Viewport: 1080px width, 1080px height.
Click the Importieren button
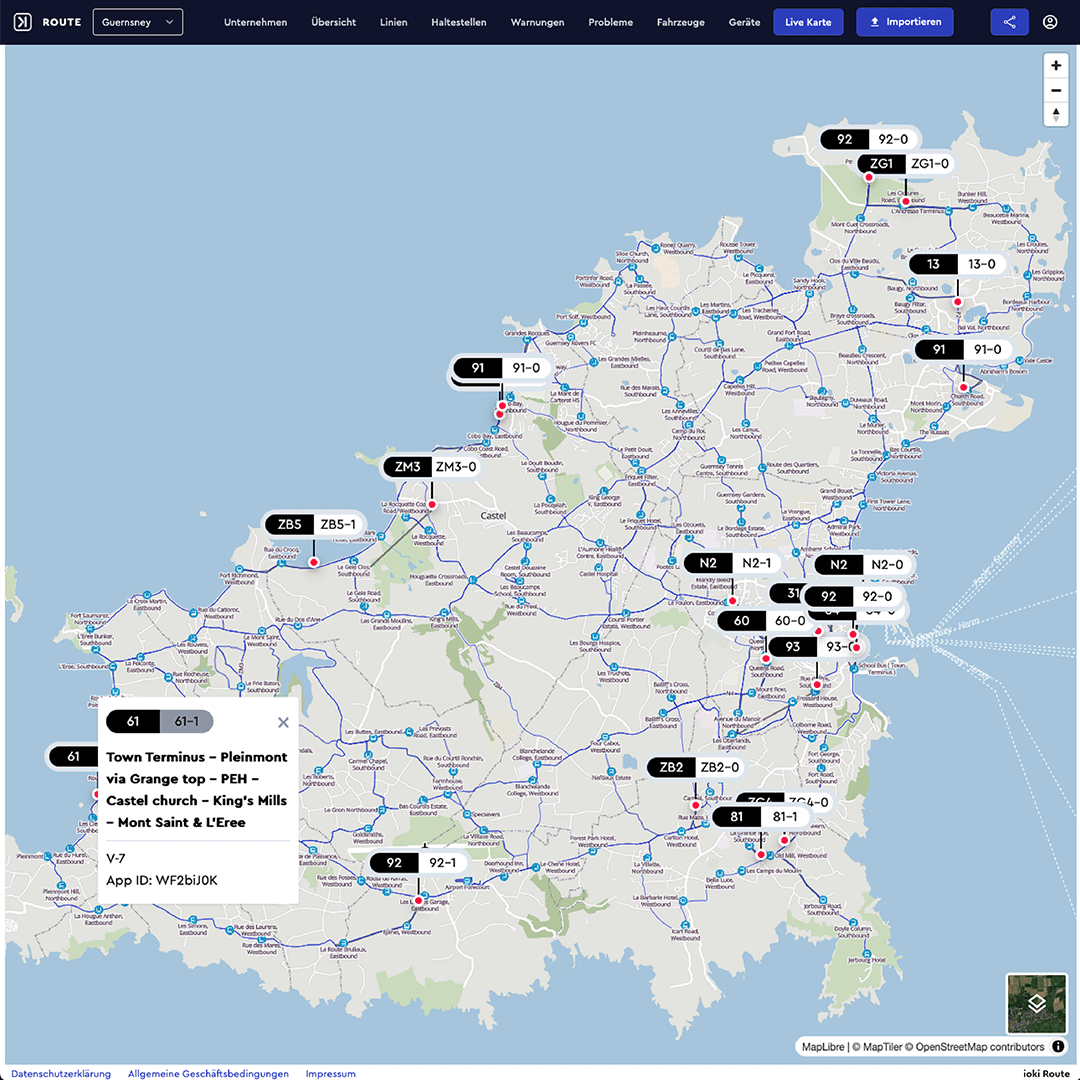click(905, 22)
